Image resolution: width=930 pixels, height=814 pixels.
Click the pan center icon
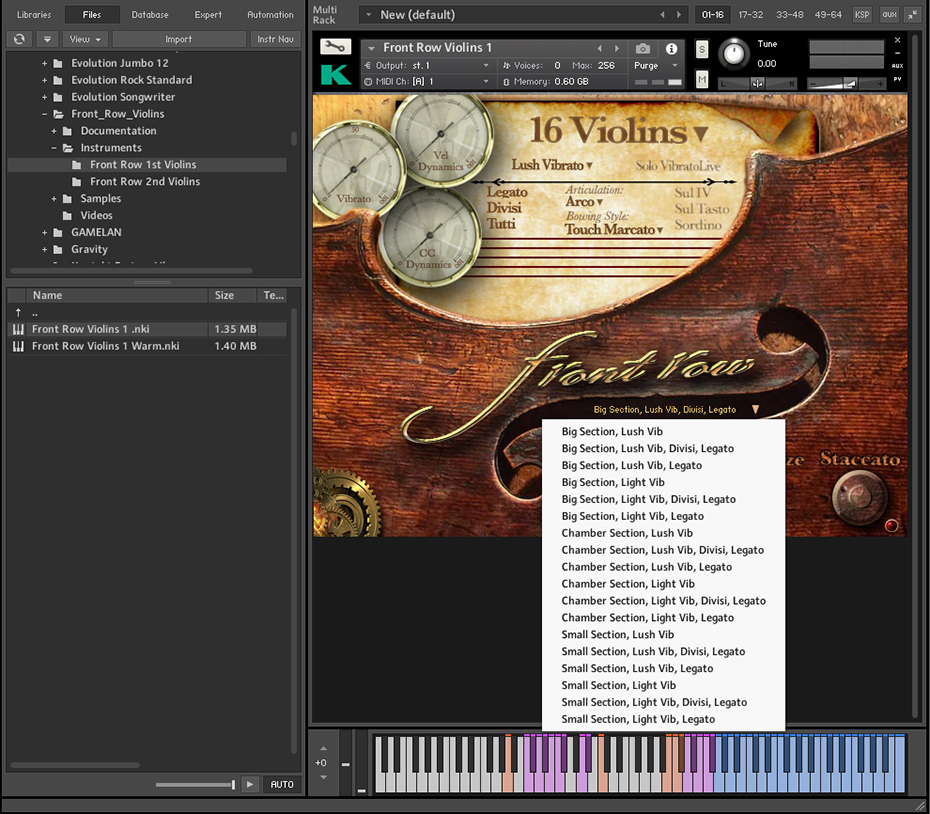click(757, 84)
